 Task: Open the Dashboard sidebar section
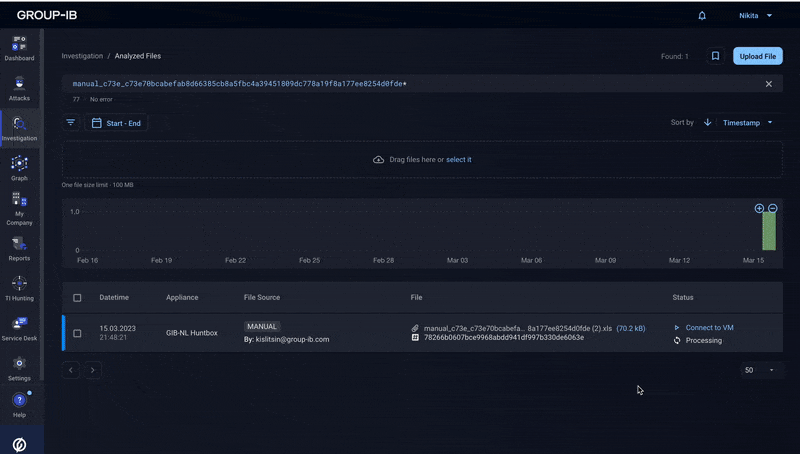(19, 49)
